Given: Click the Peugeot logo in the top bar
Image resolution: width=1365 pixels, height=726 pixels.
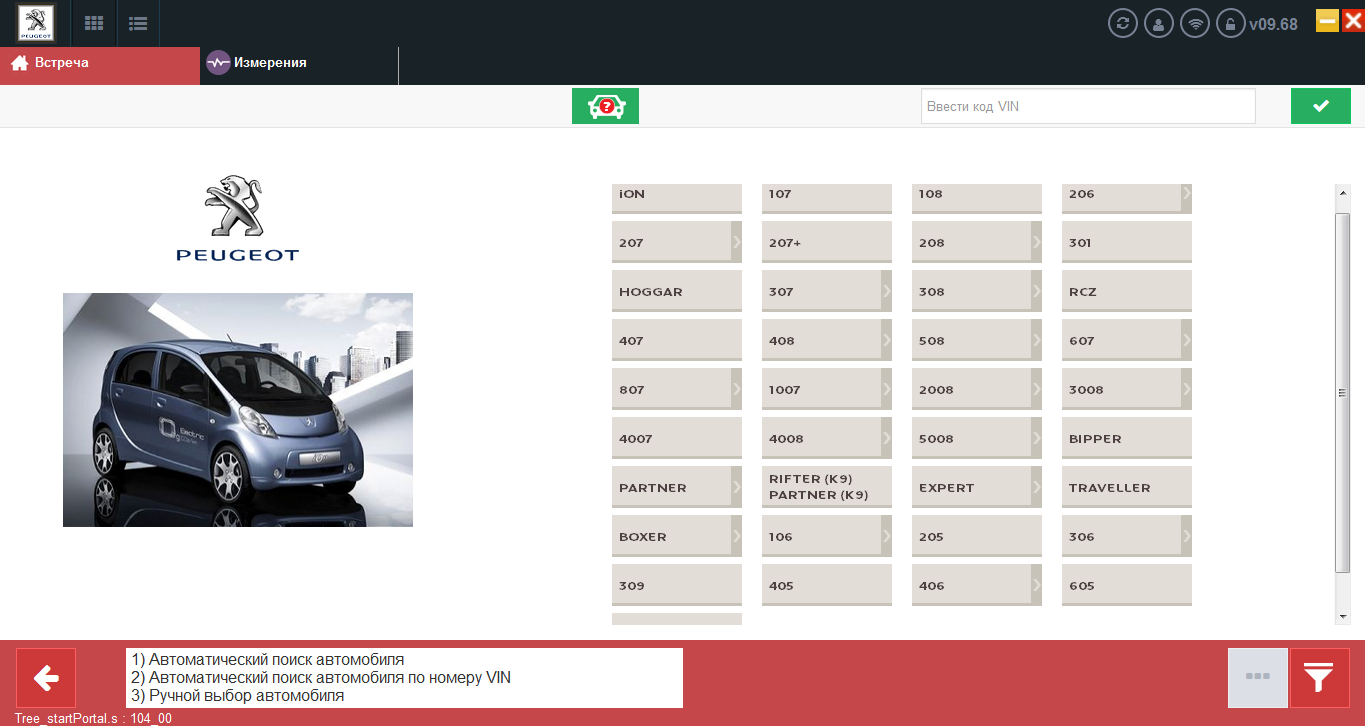Looking at the screenshot, I should (x=37, y=23).
